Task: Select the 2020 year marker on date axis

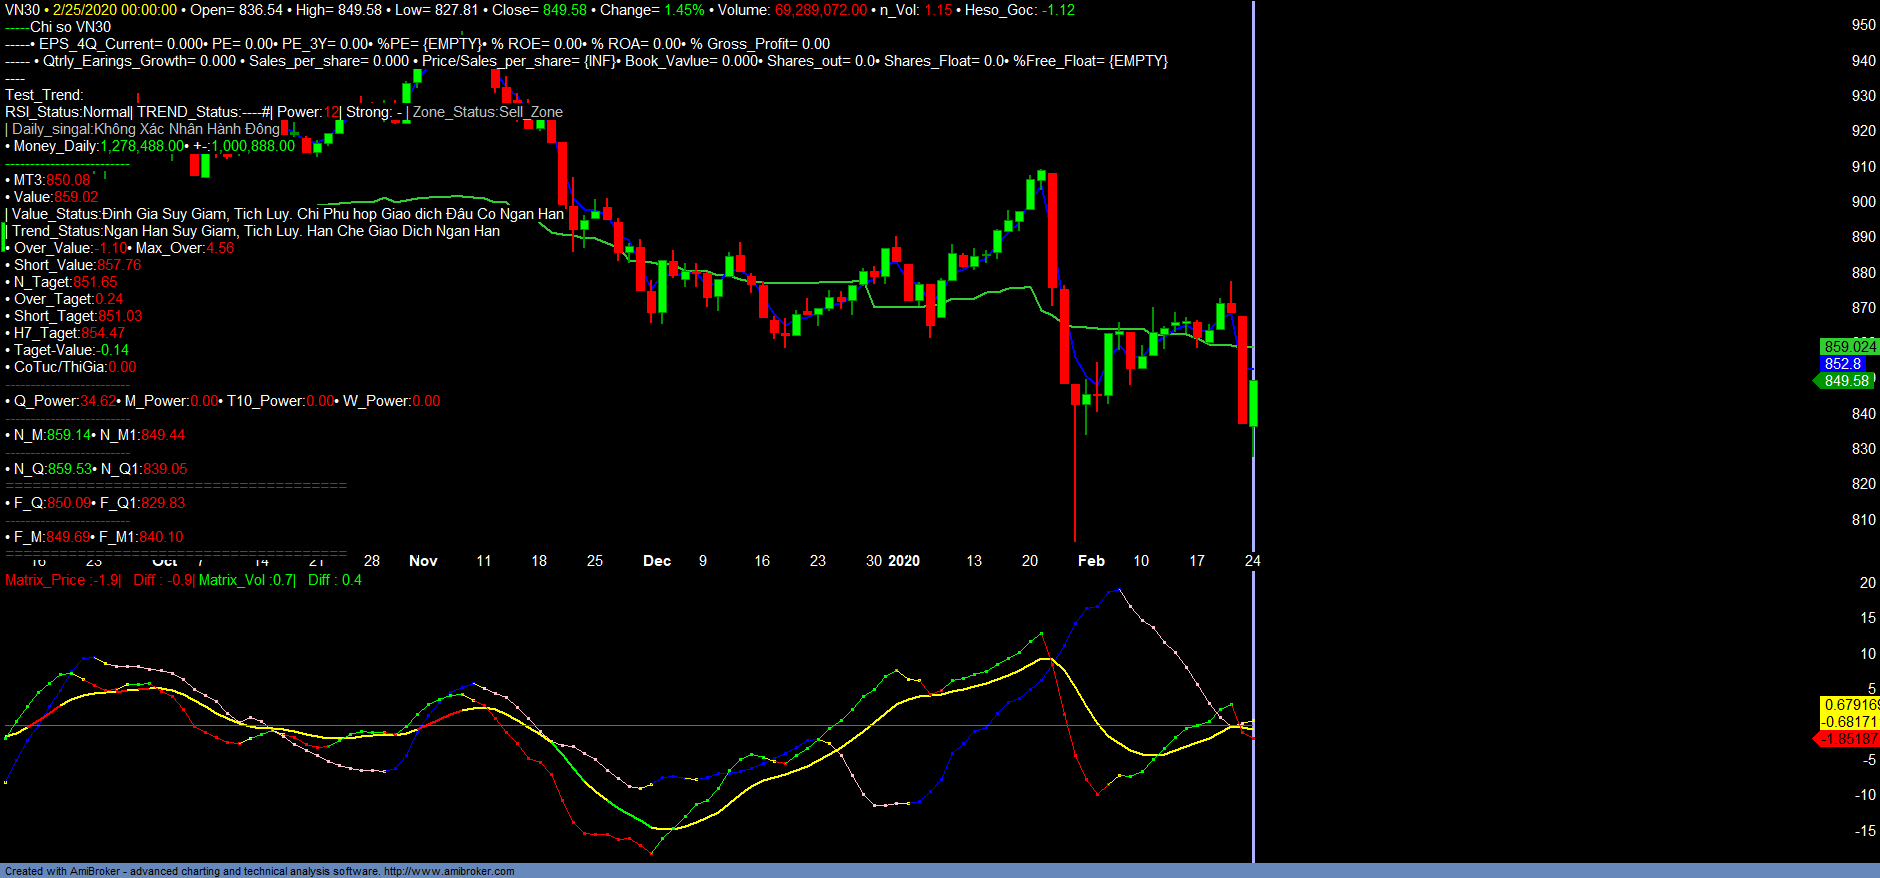Action: 903,561
